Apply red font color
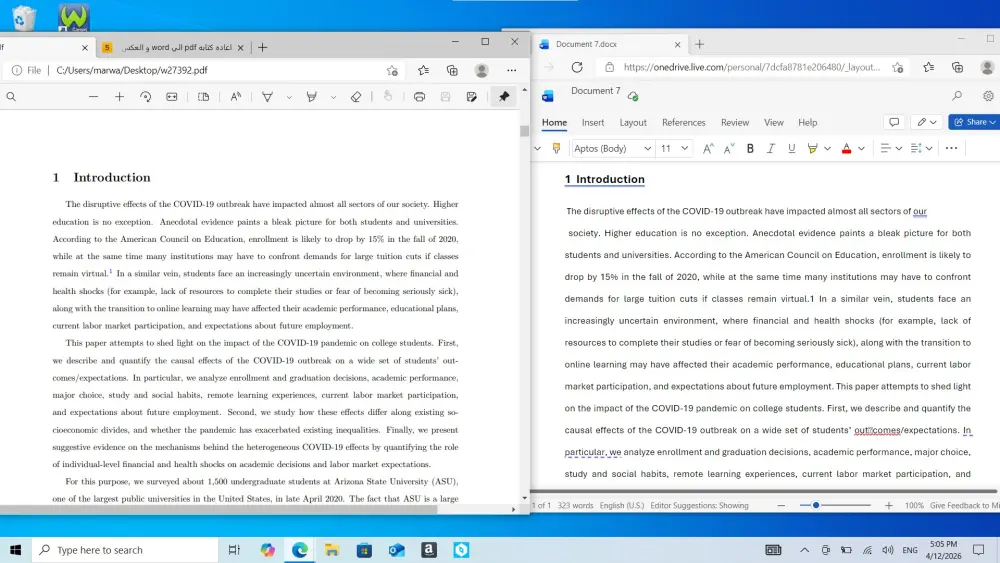 [x=846, y=149]
